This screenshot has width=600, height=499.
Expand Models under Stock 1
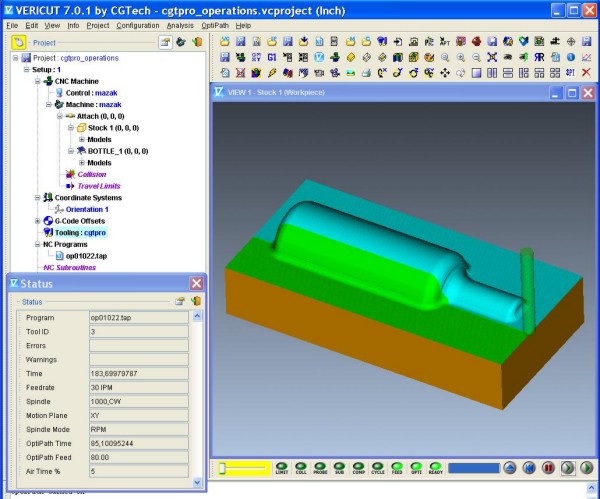pyautogui.click(x=82, y=139)
